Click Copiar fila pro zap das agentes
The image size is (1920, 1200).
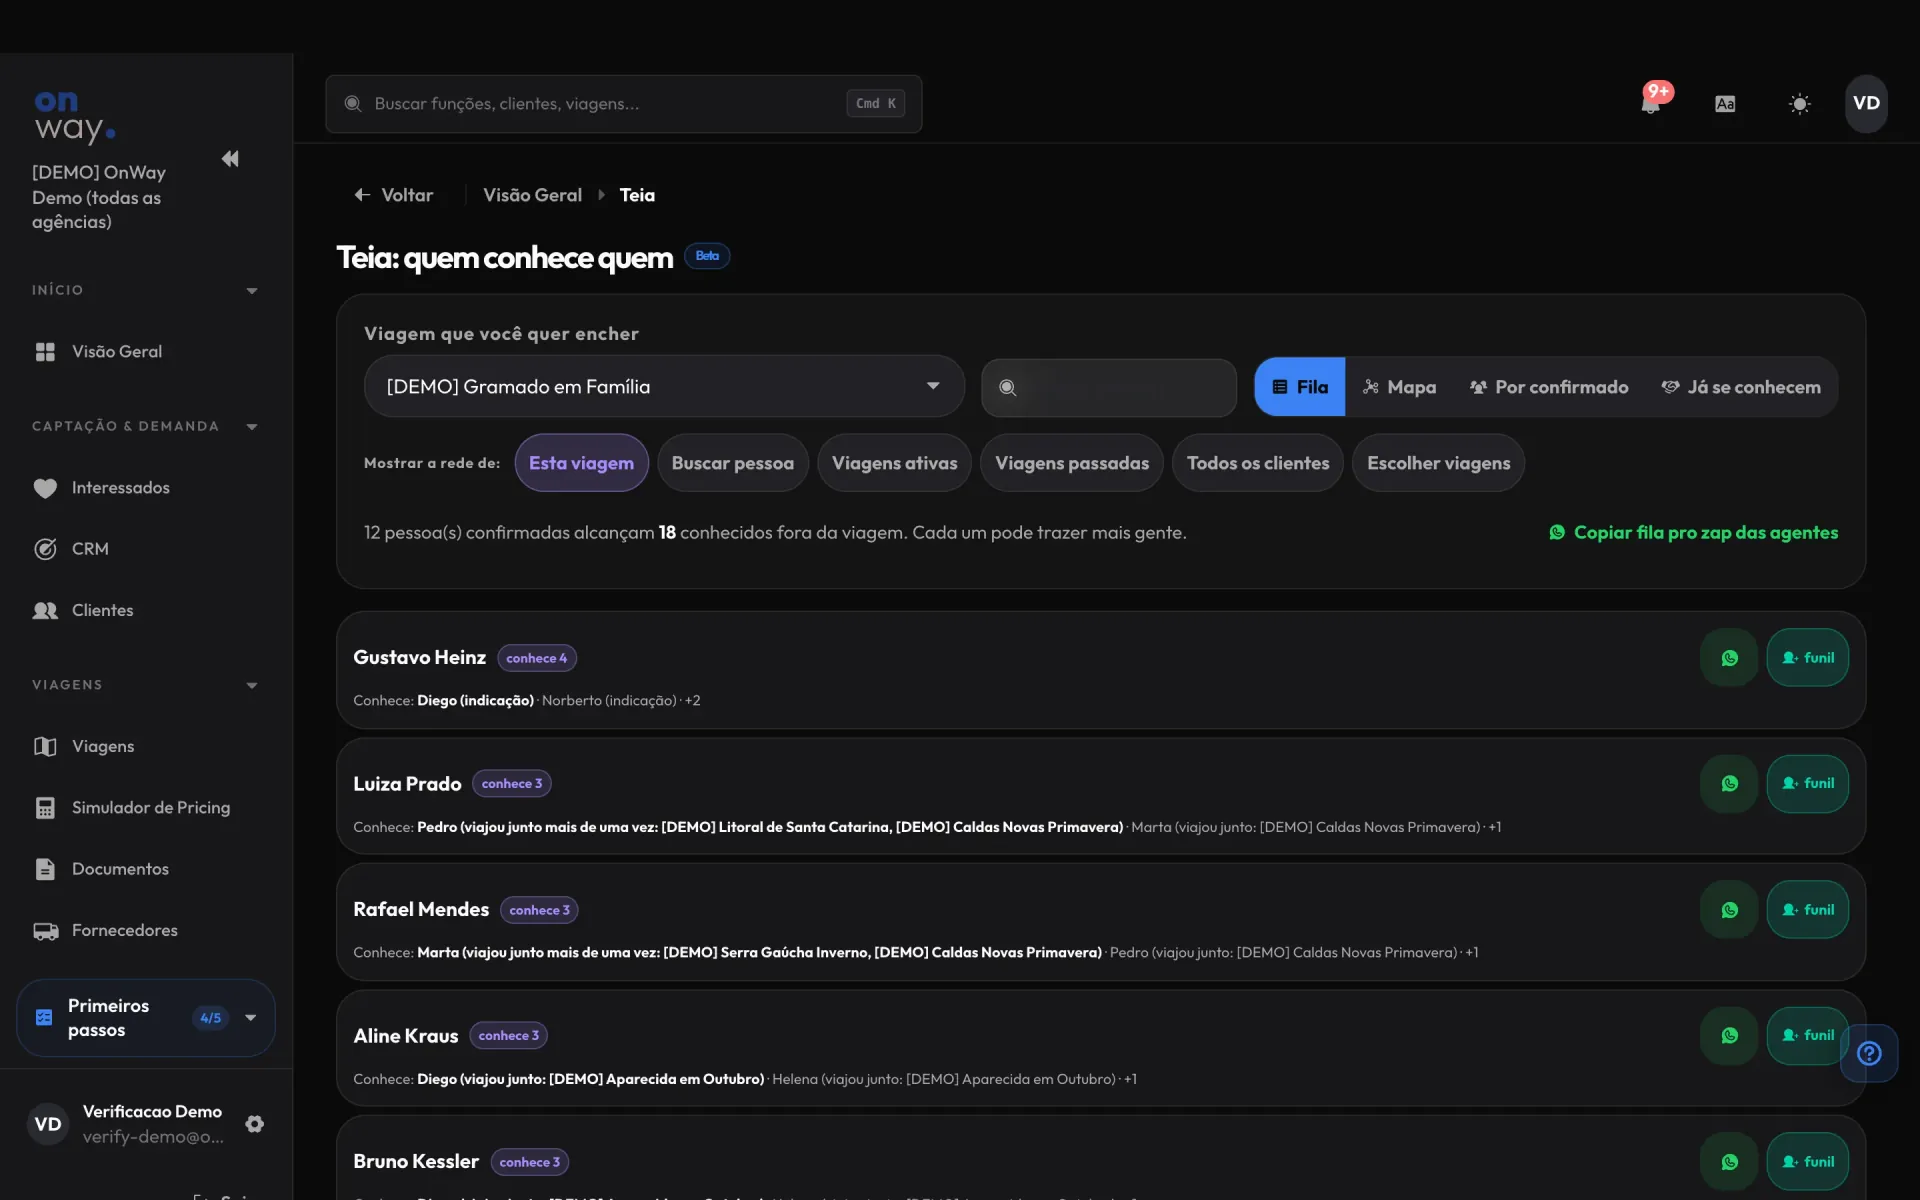[x=1693, y=533]
